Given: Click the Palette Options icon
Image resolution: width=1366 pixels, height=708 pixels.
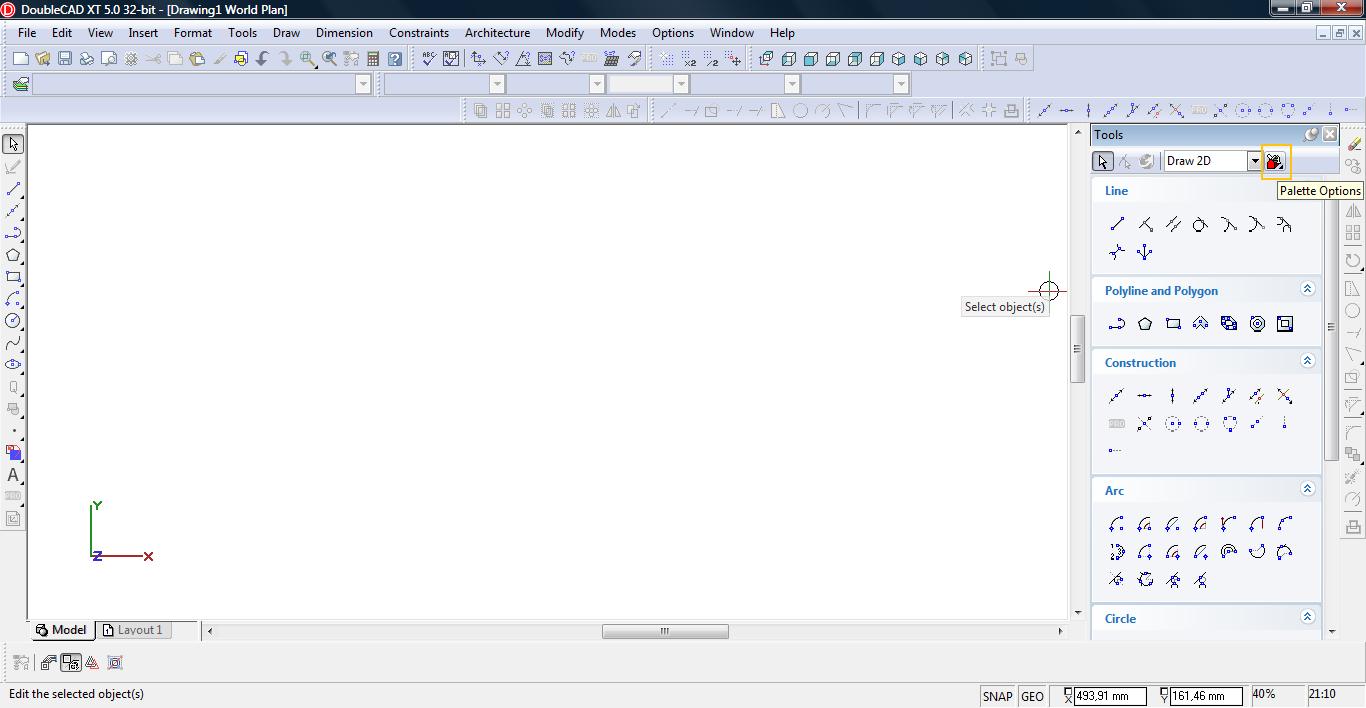Looking at the screenshot, I should point(1275,161).
